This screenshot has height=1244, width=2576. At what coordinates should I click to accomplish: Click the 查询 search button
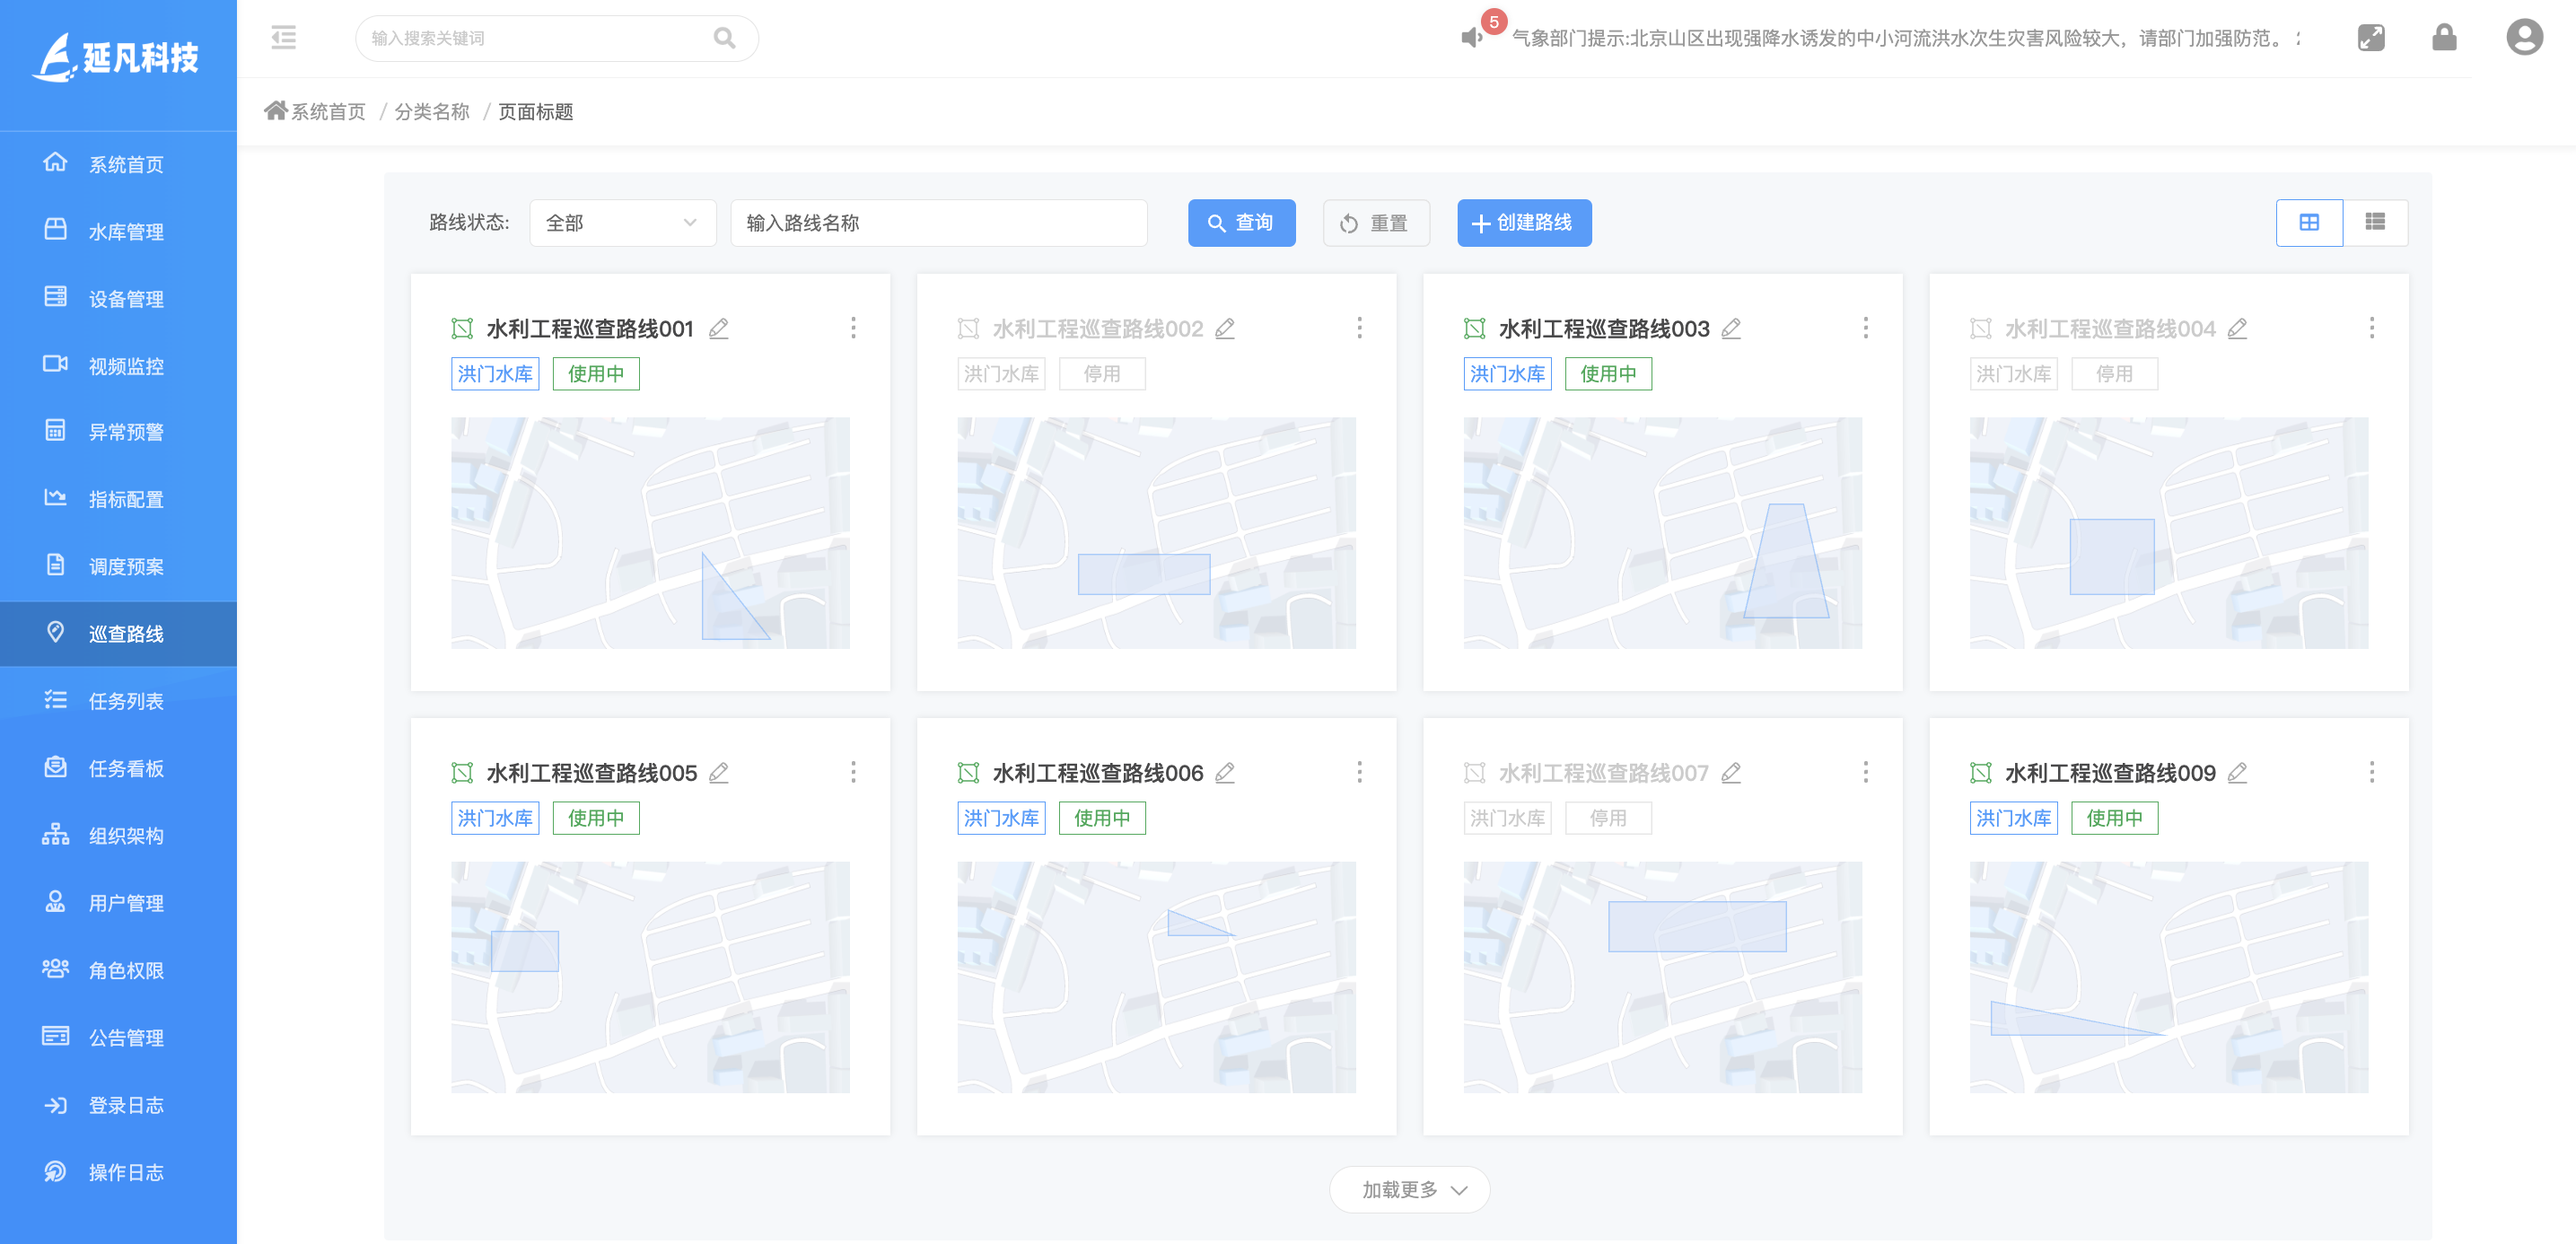[1241, 223]
